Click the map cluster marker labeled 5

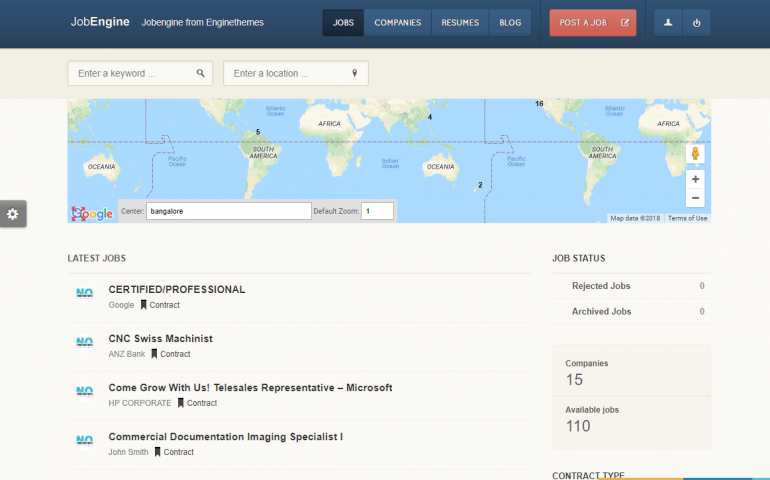tap(258, 132)
